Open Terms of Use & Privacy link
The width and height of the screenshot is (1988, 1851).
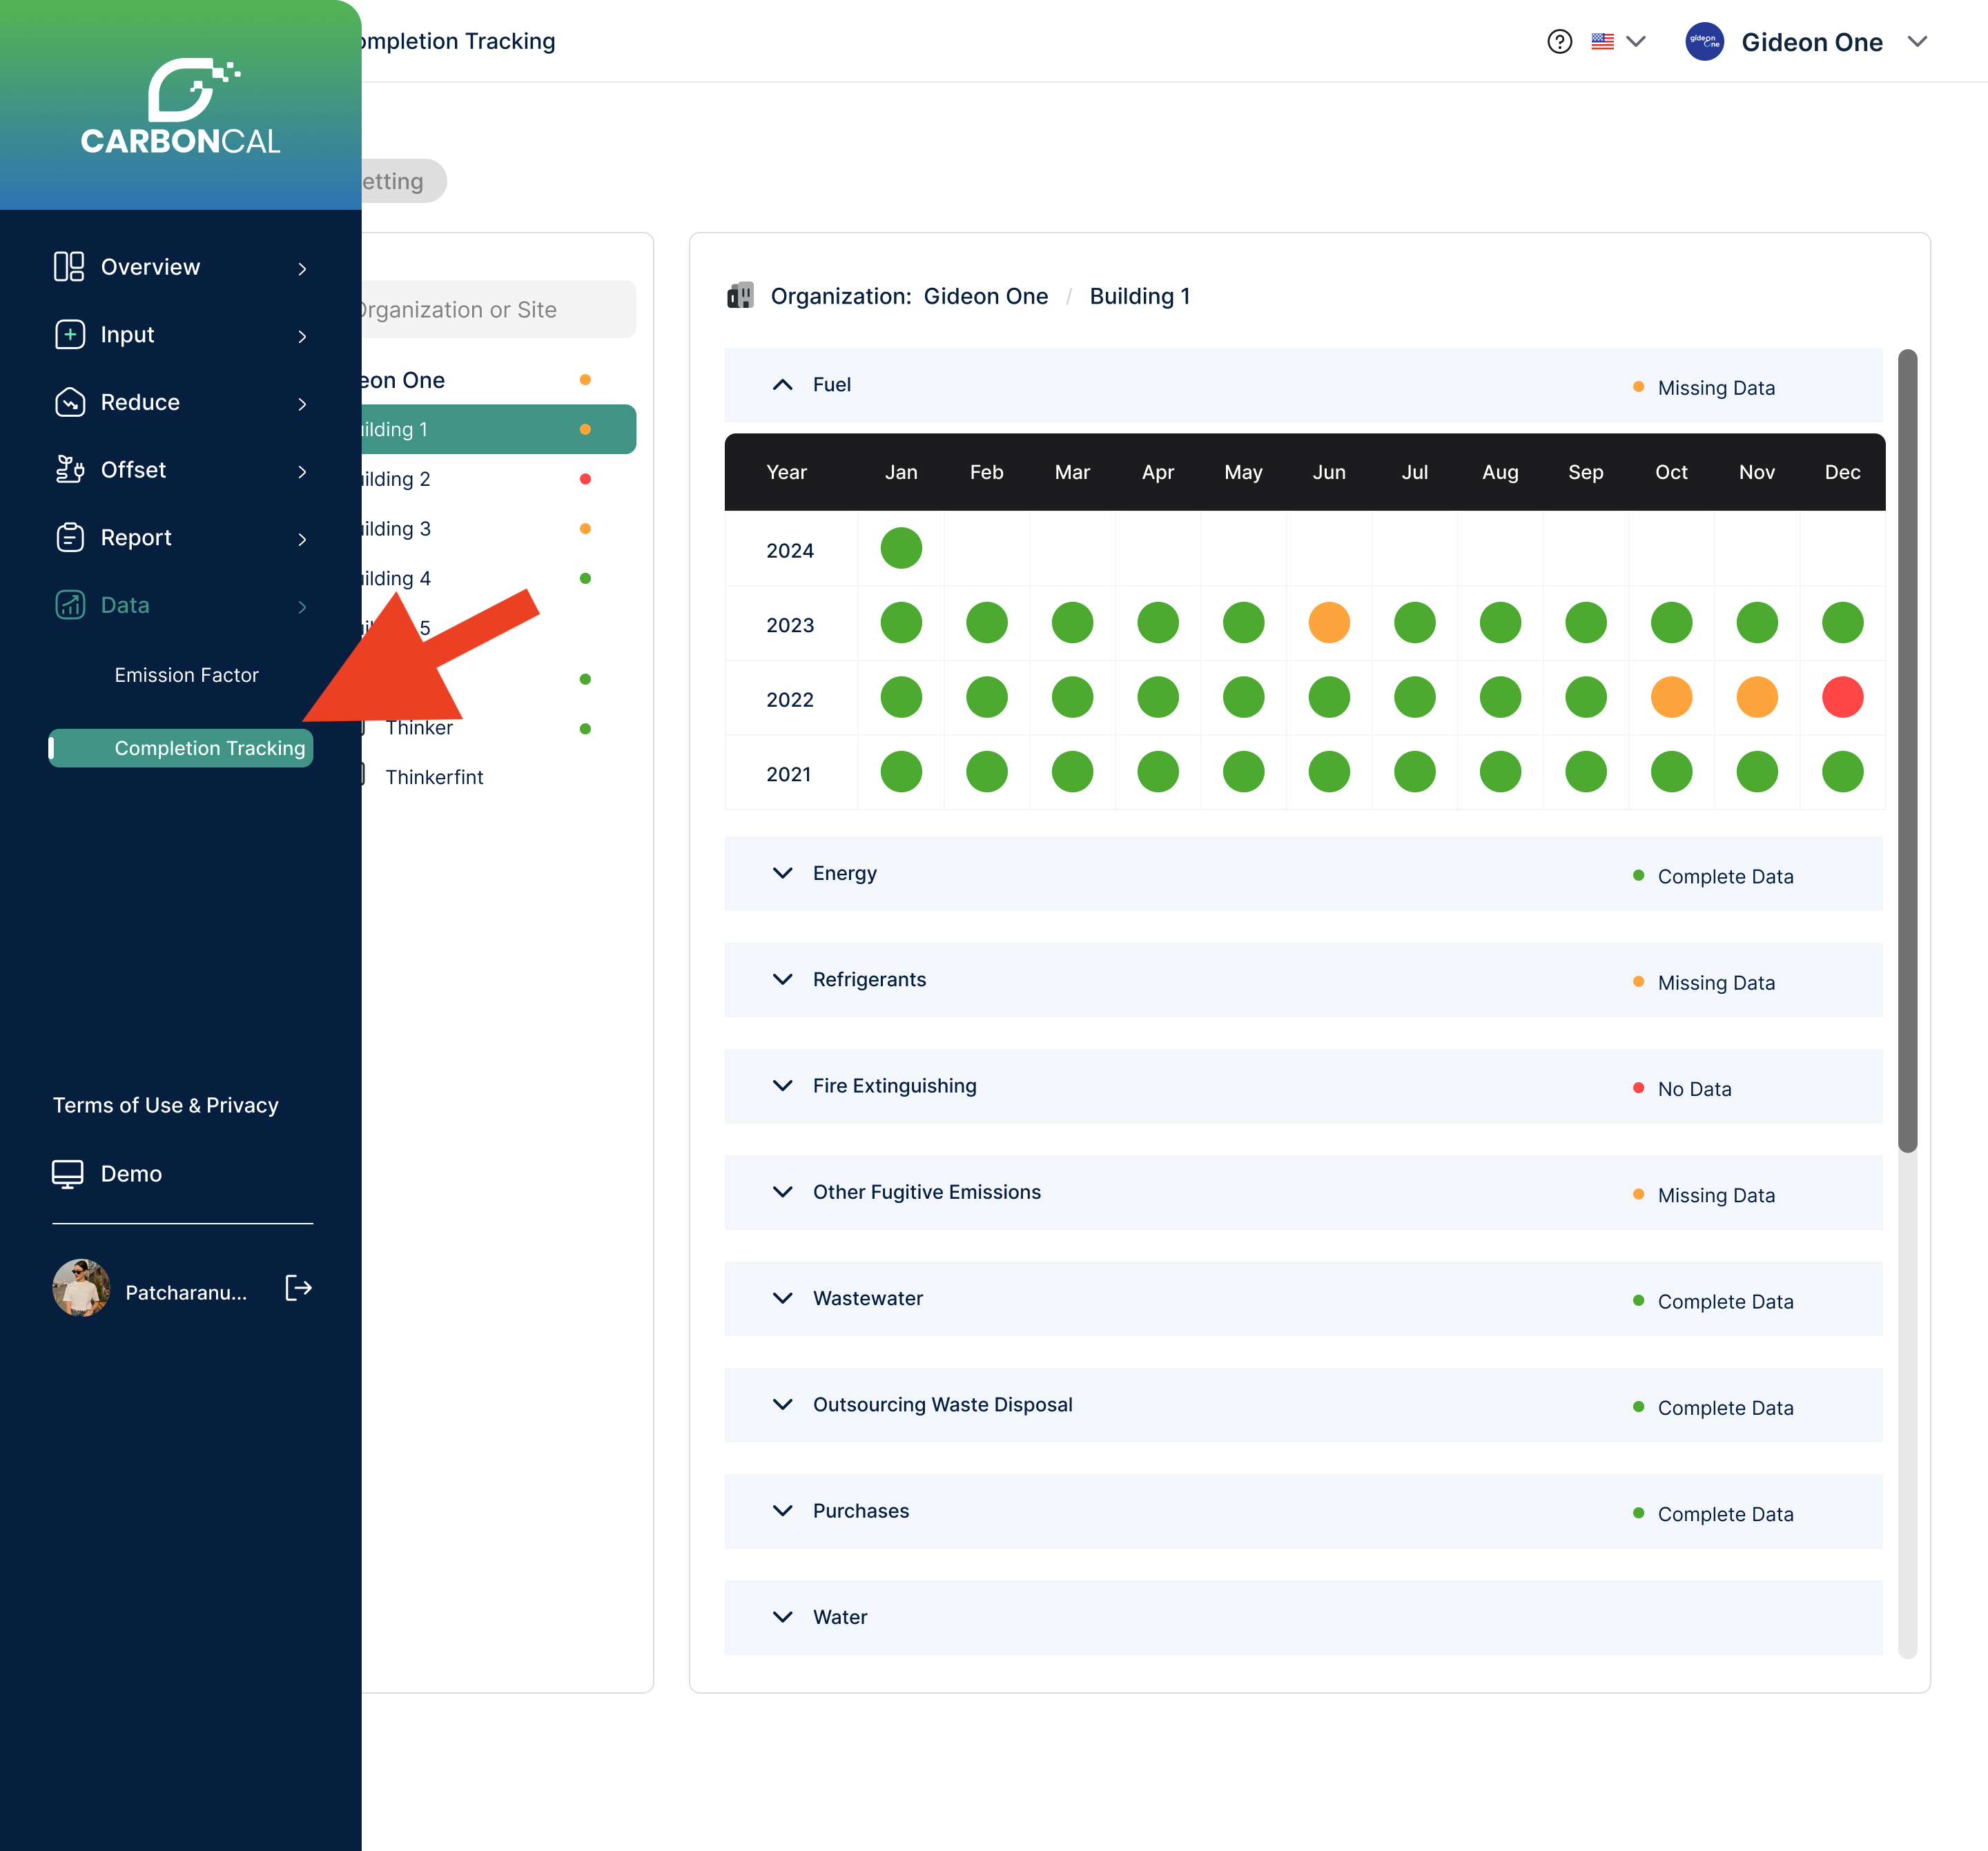tap(166, 1105)
